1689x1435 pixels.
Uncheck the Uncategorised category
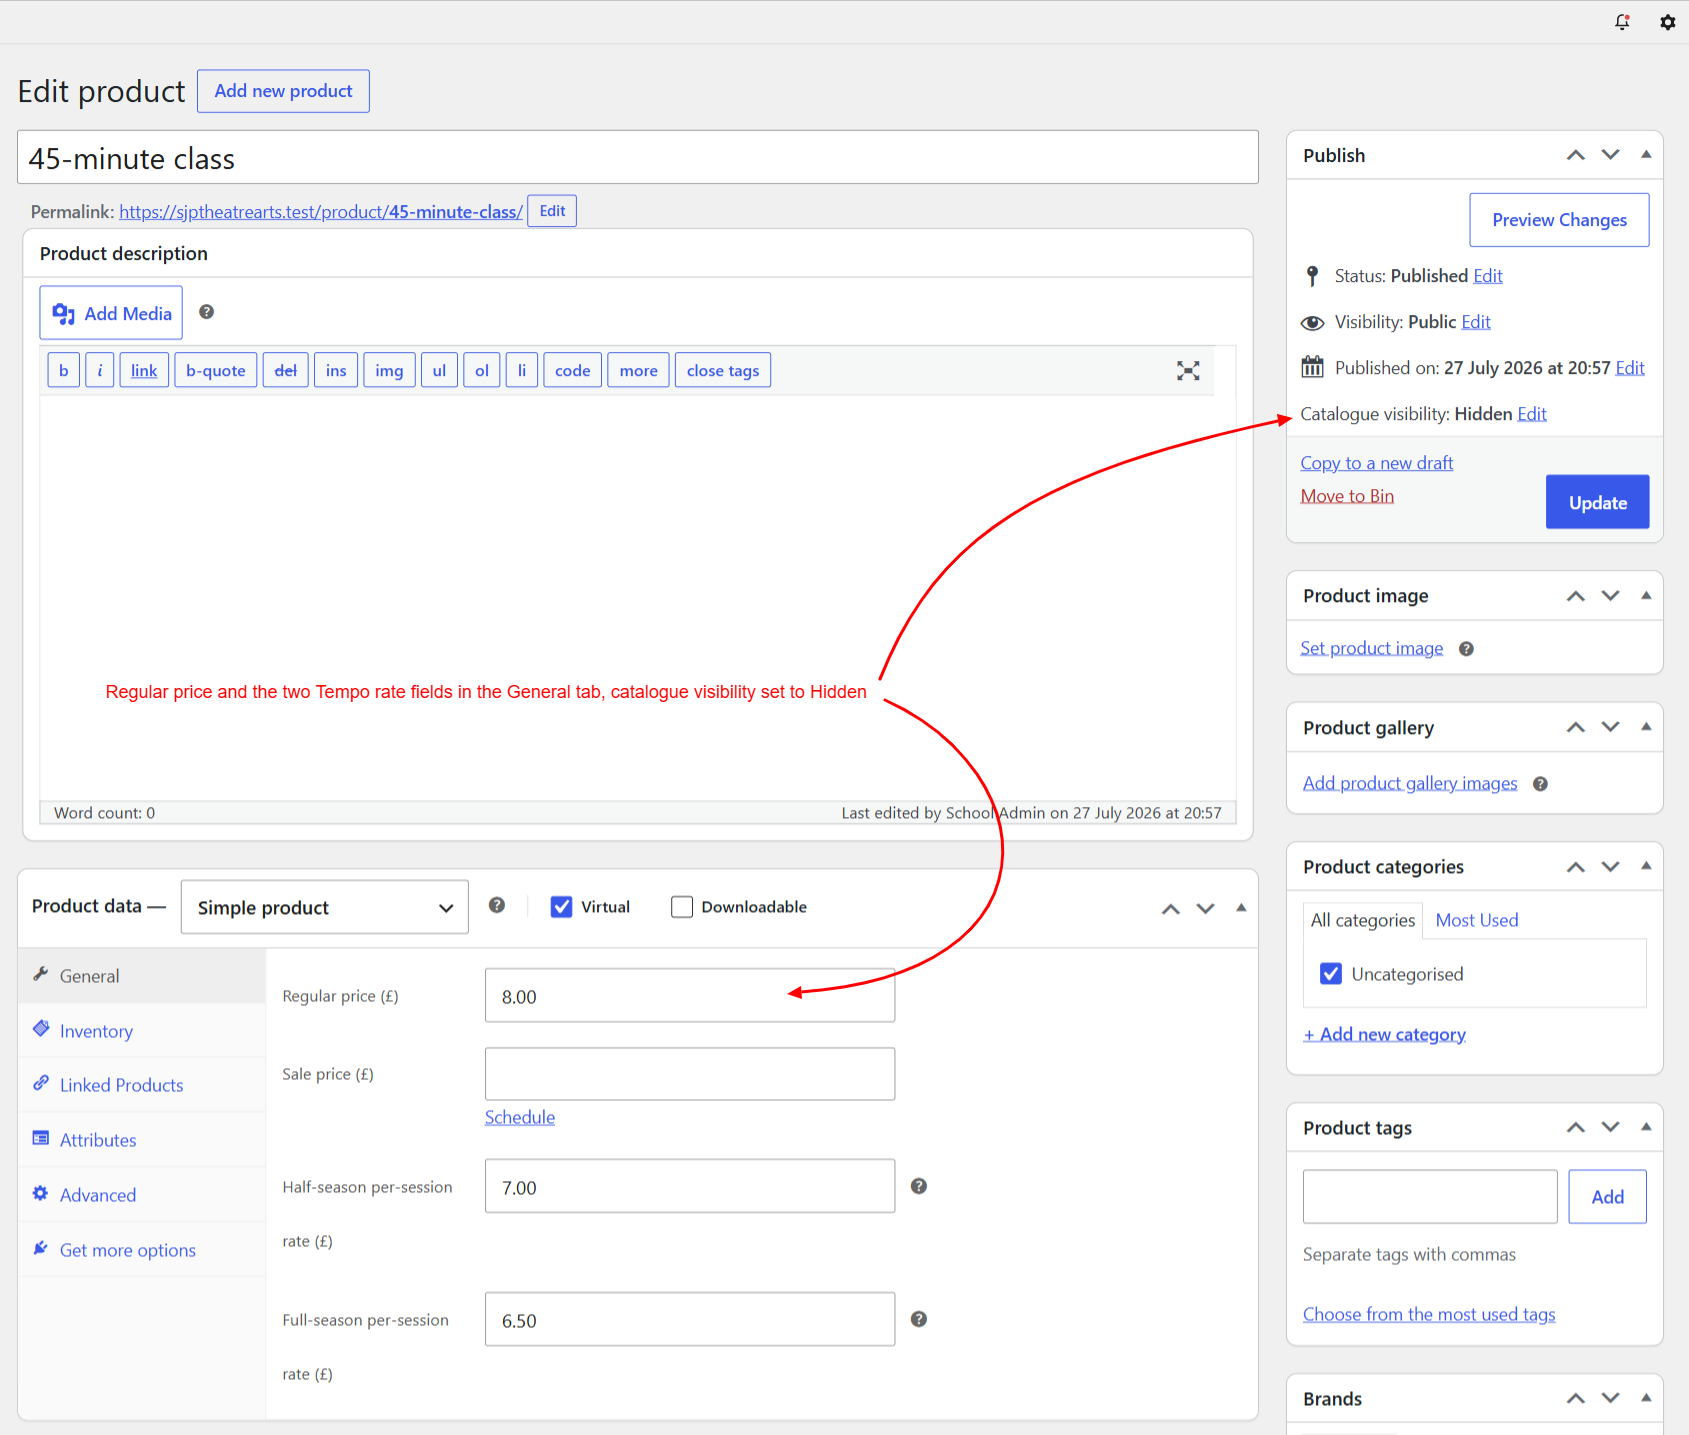point(1331,974)
